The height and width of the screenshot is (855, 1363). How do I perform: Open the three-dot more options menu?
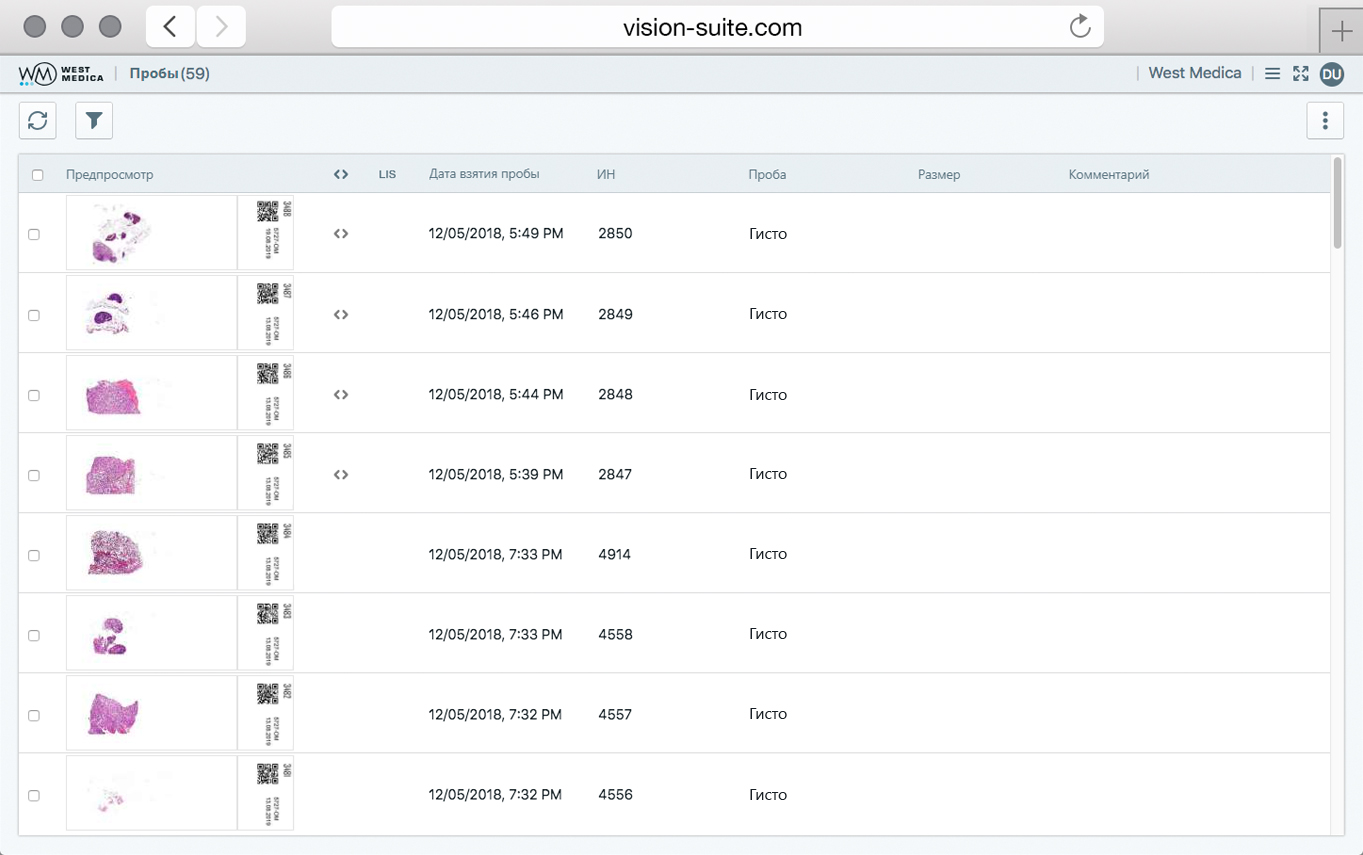[1325, 121]
